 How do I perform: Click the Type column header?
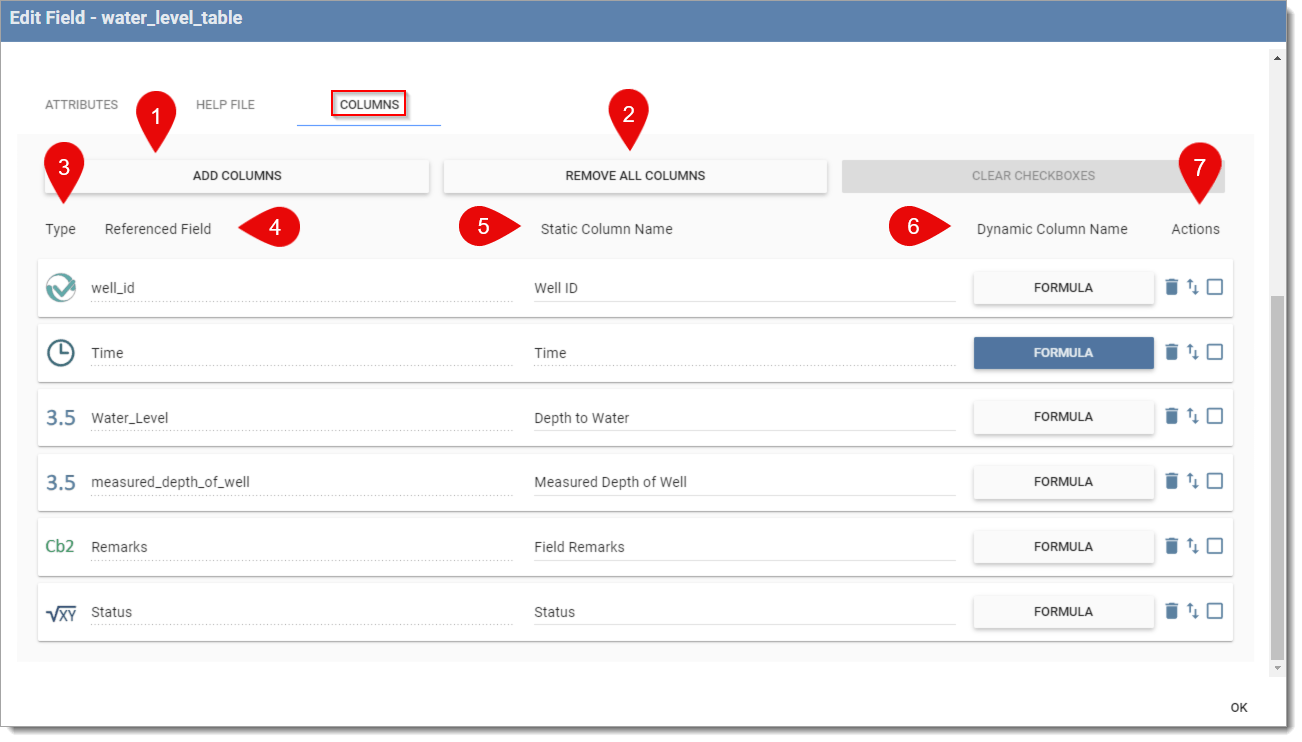pyautogui.click(x=60, y=229)
